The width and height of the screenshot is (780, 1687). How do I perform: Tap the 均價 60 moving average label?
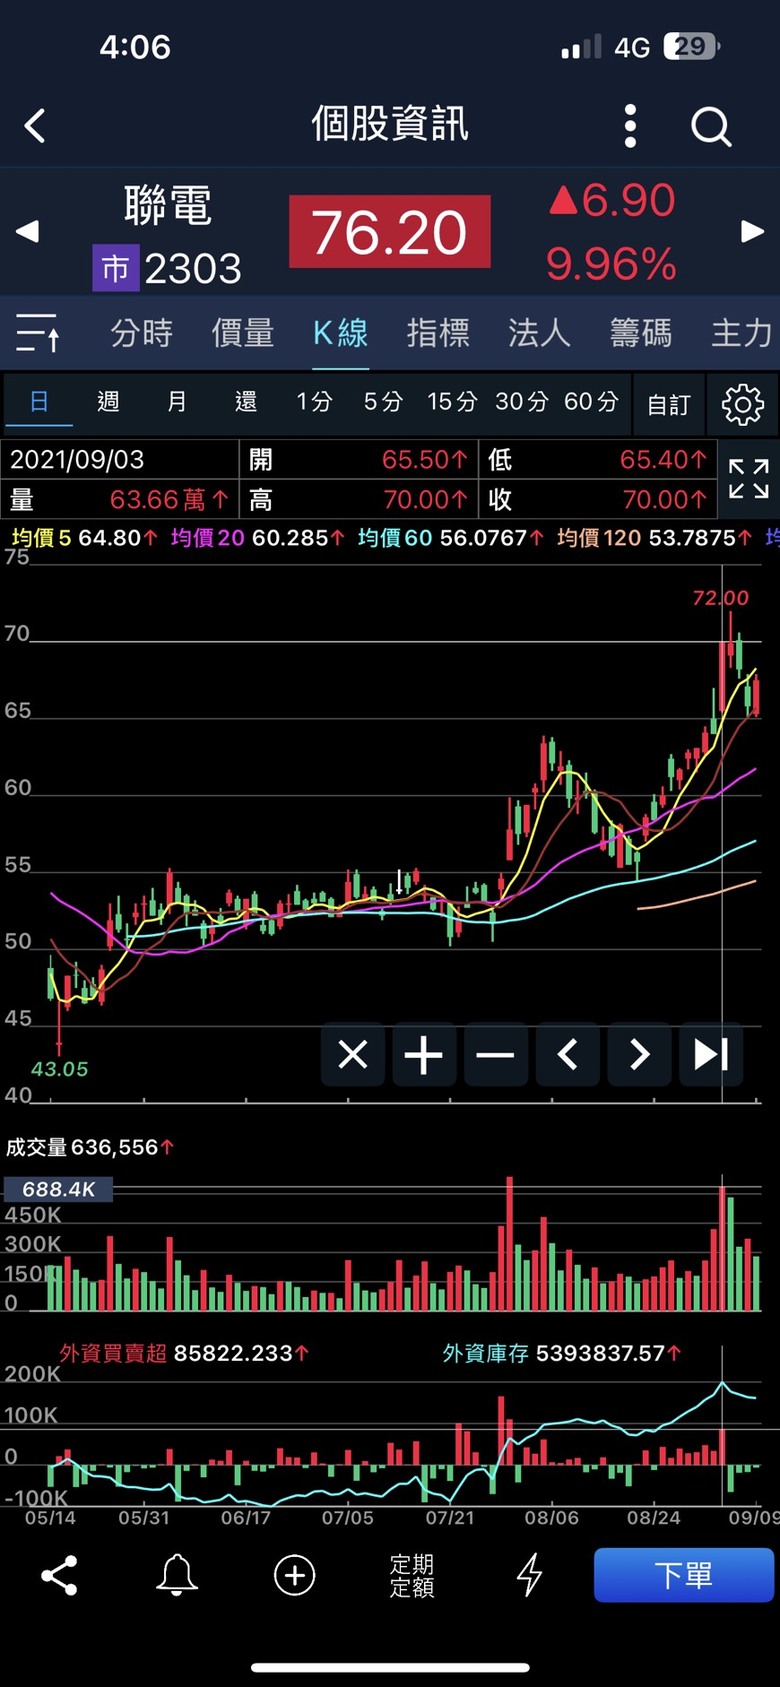pos(395,538)
